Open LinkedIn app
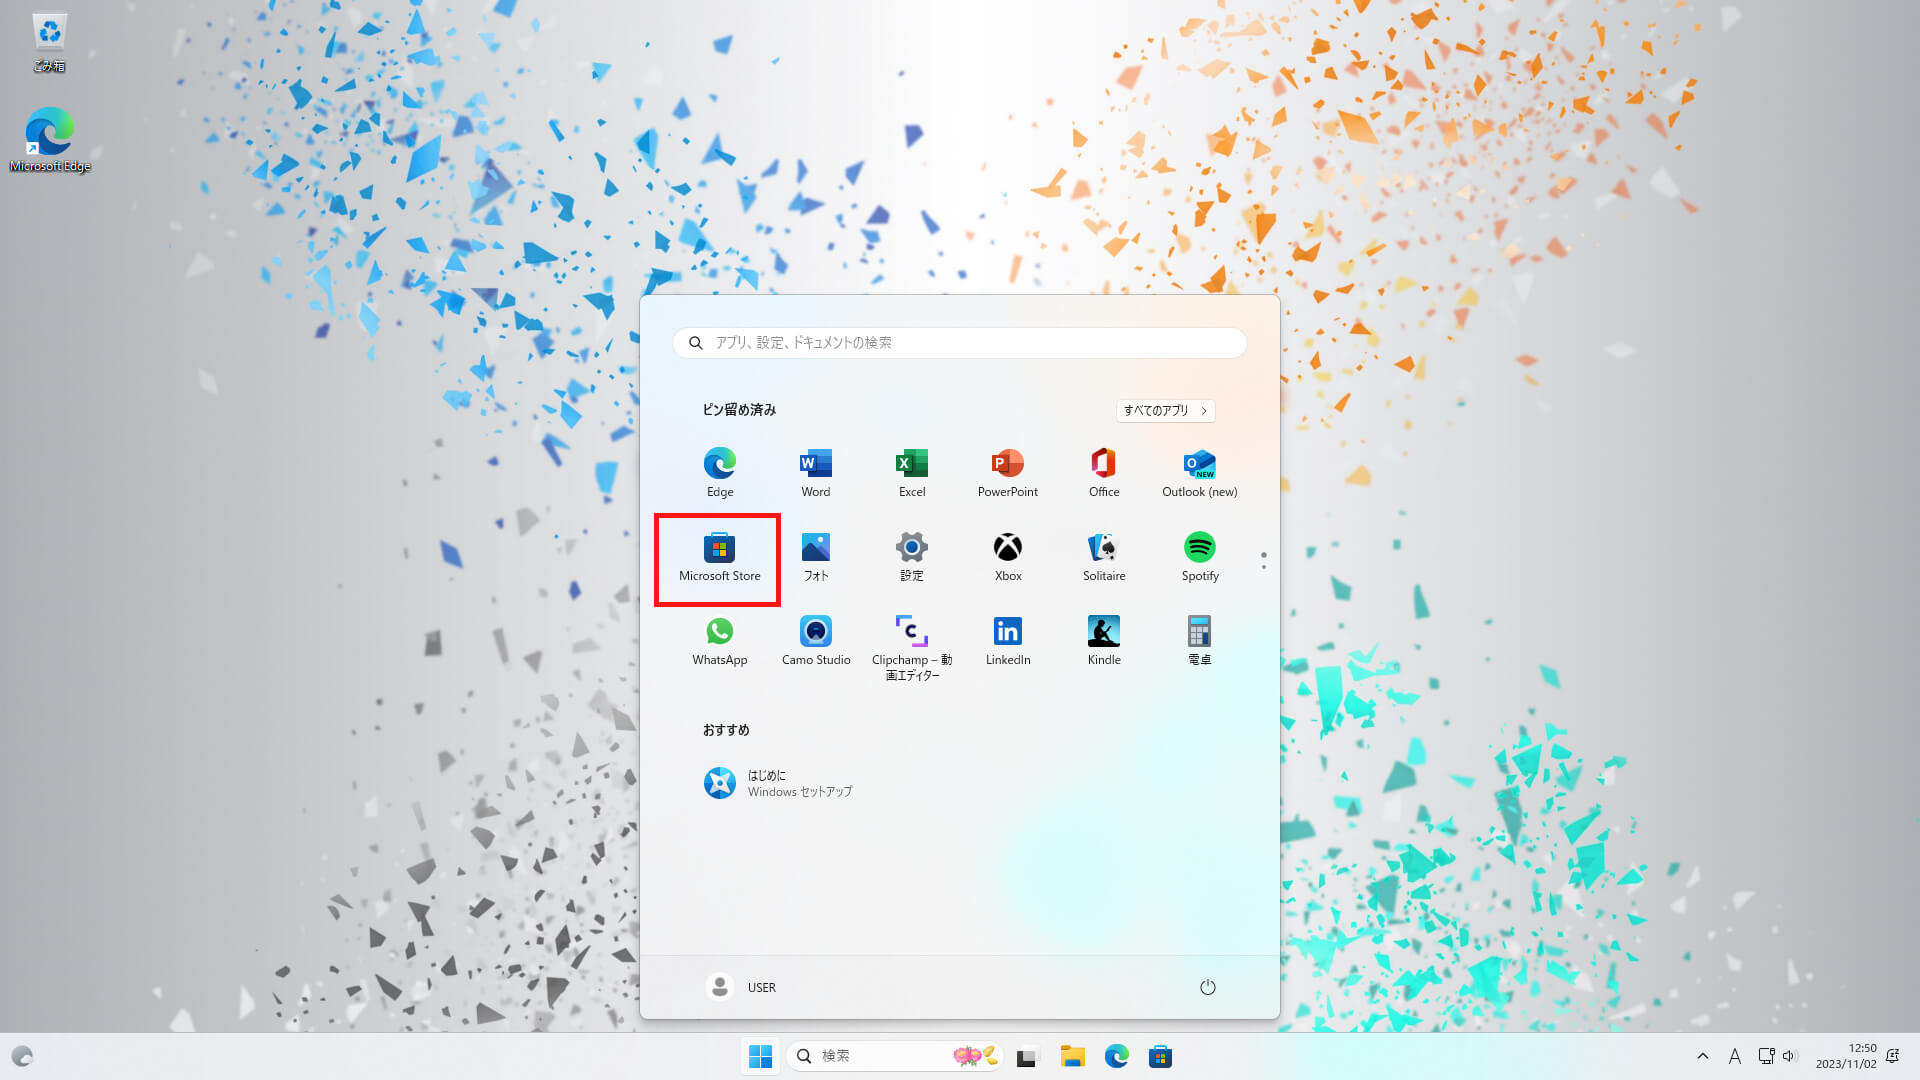The image size is (1920, 1080). pyautogui.click(x=1007, y=641)
